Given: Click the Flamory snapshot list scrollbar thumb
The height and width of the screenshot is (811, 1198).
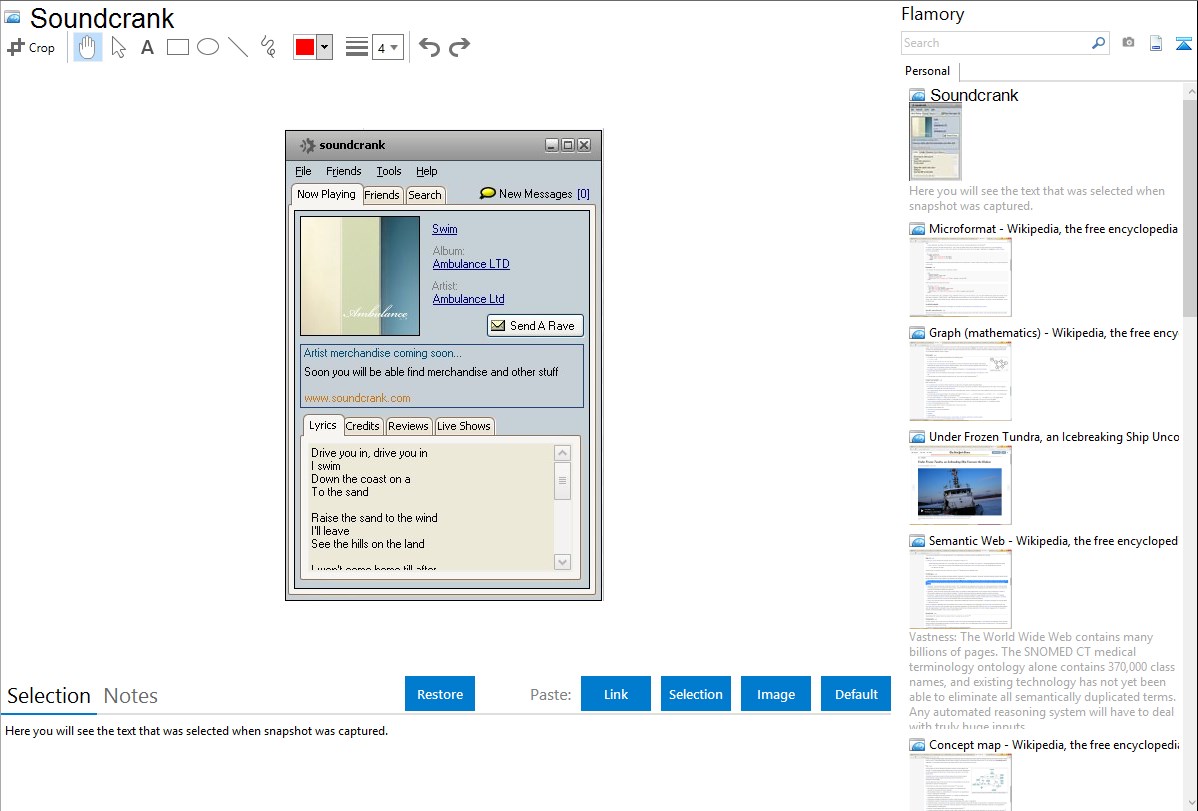Looking at the screenshot, I should coord(1190,208).
